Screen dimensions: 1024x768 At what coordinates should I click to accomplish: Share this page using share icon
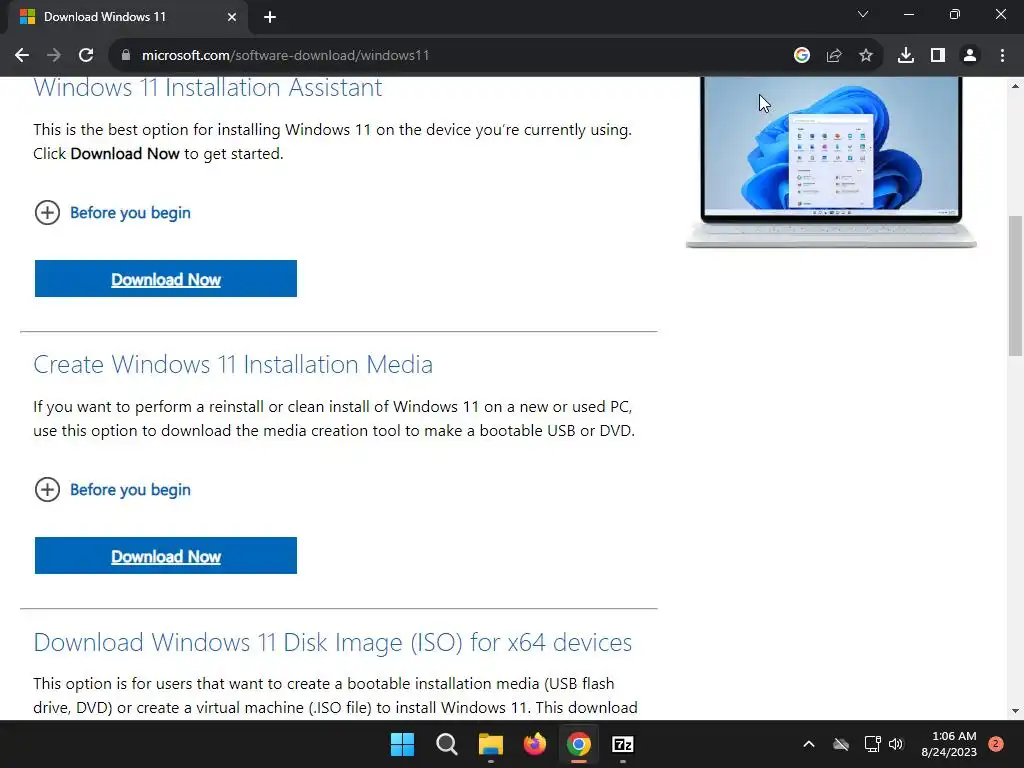coord(834,56)
